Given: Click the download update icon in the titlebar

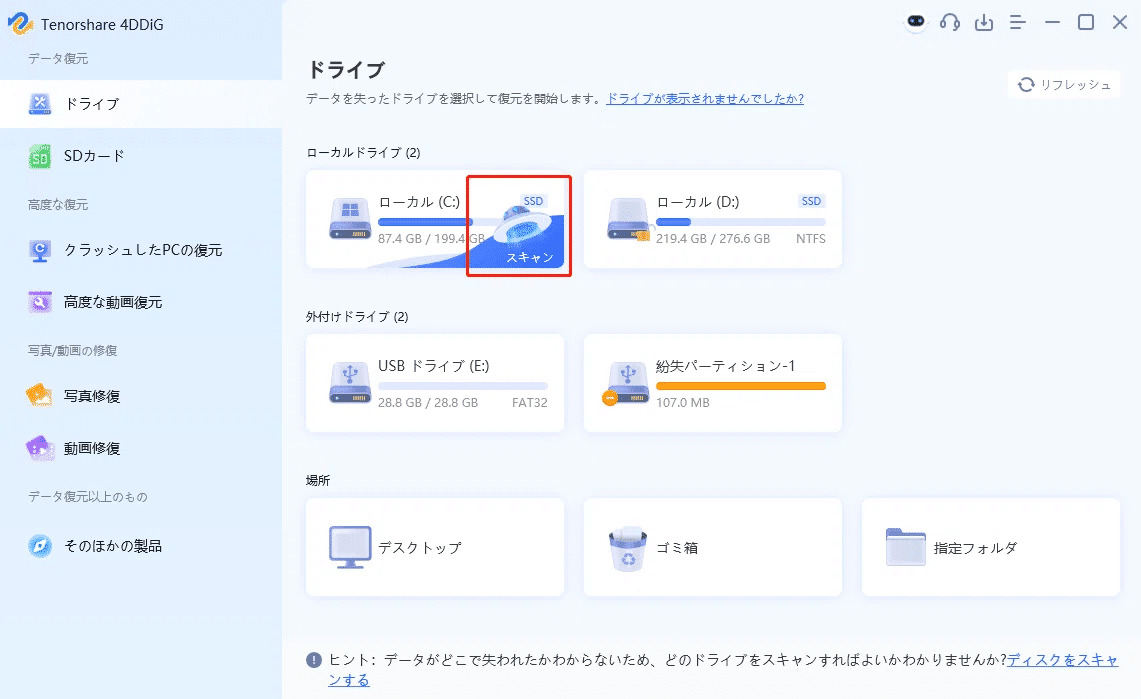Looking at the screenshot, I should (983, 21).
